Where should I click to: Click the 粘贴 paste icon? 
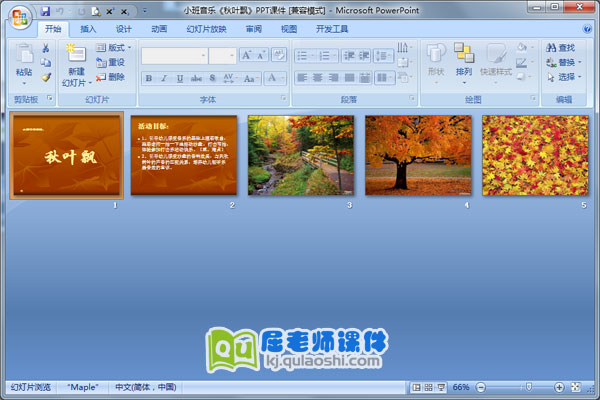[24, 54]
